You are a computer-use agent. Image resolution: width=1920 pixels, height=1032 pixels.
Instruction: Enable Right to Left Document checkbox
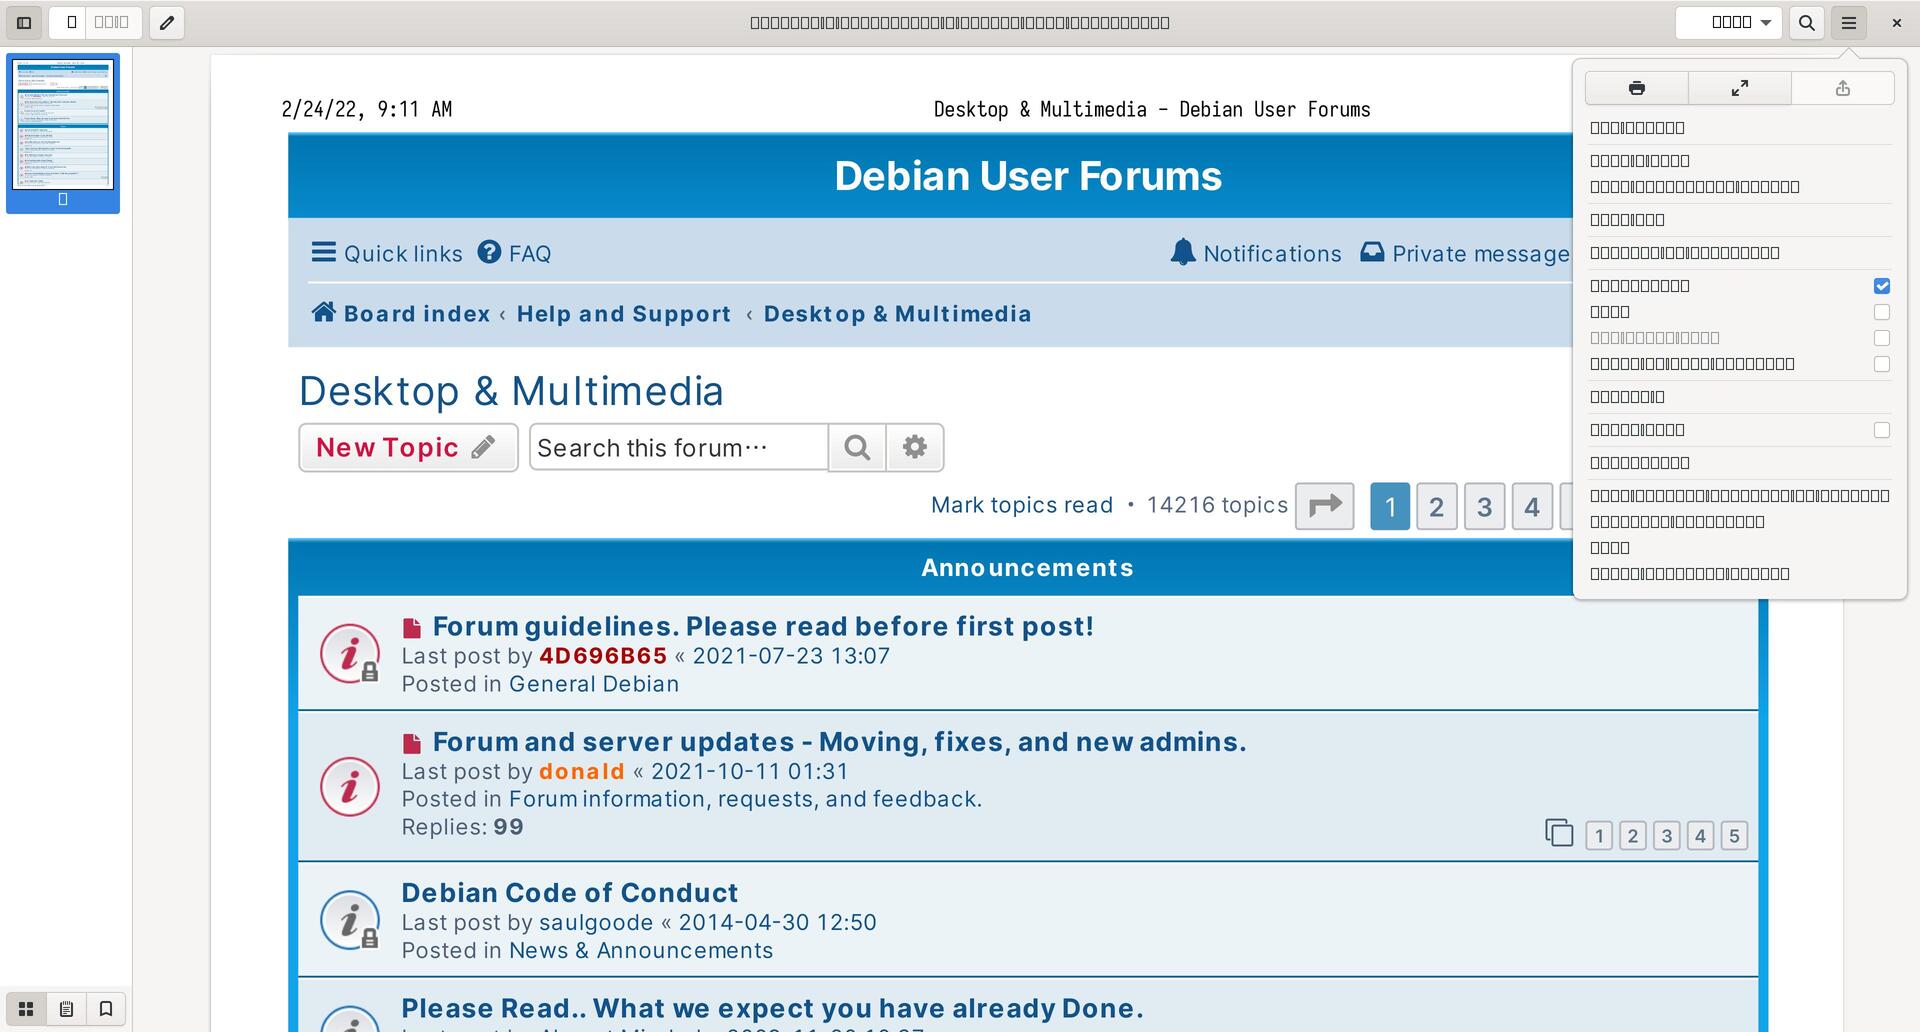coord(1881,364)
